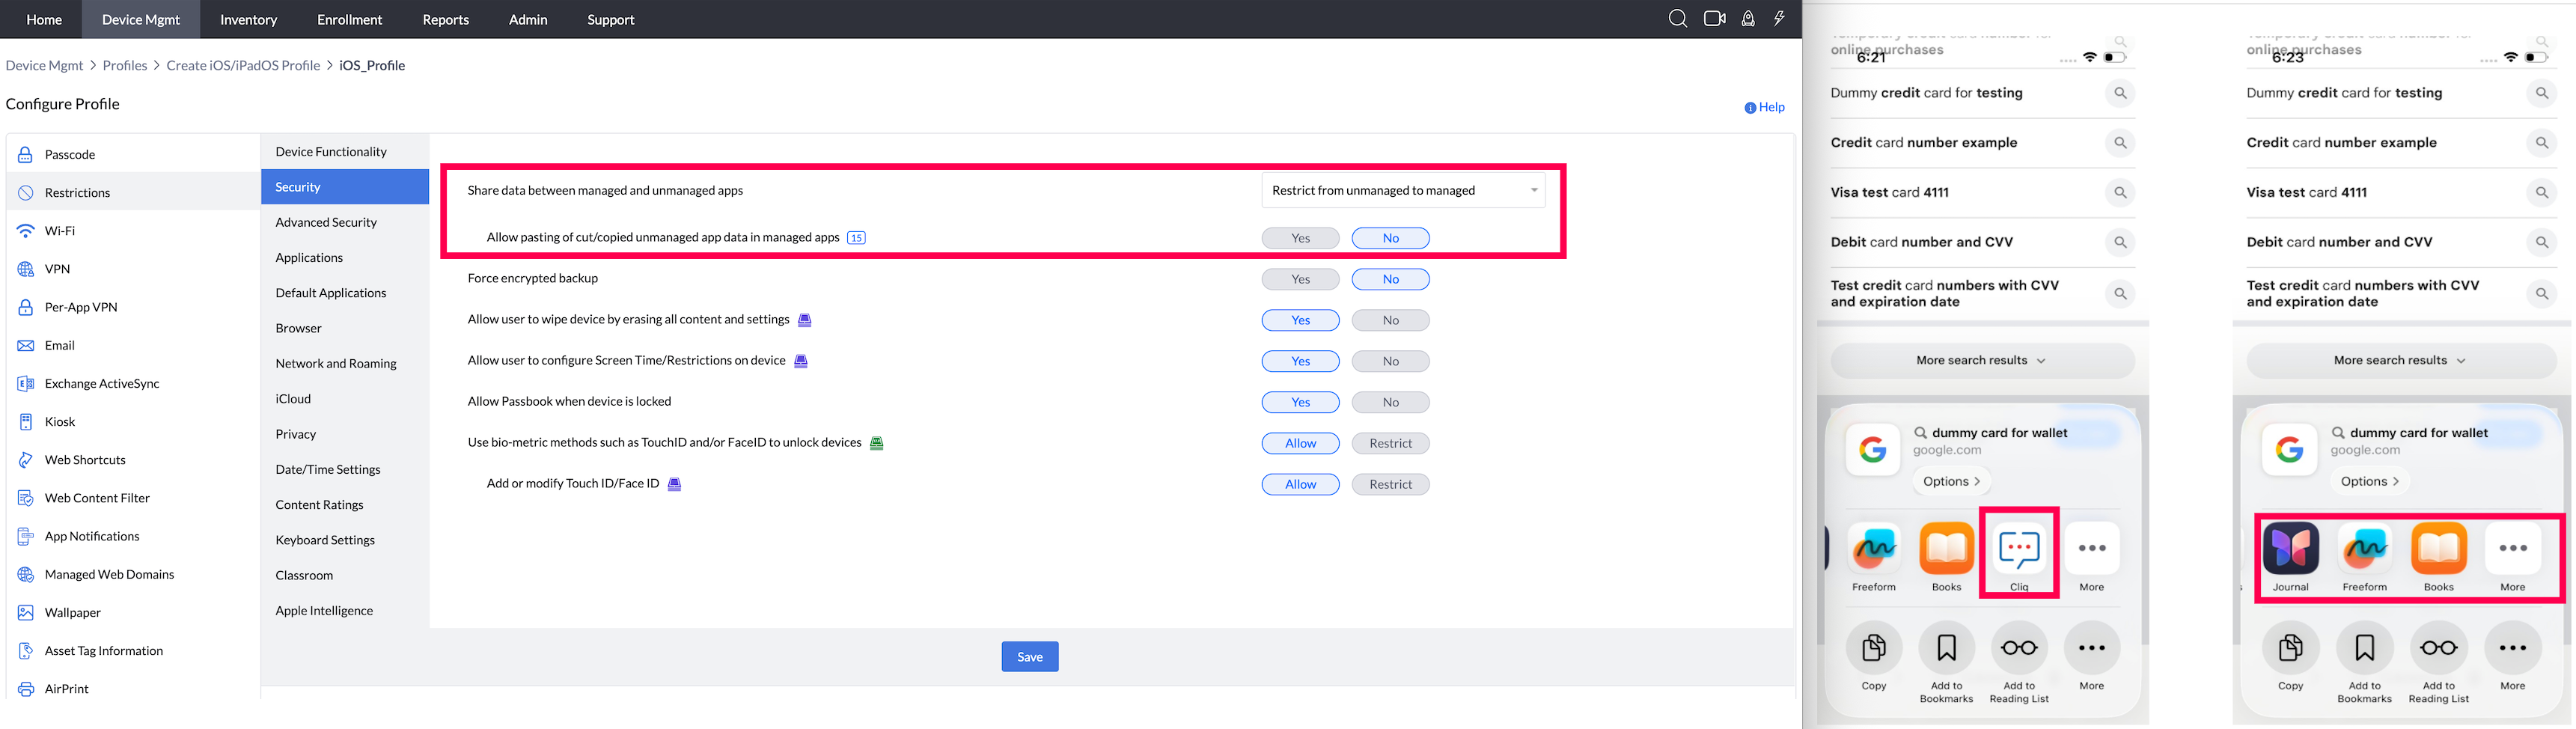The height and width of the screenshot is (729, 2576).
Task: Click the lightning bolt quick actions icon
Action: click(1779, 19)
